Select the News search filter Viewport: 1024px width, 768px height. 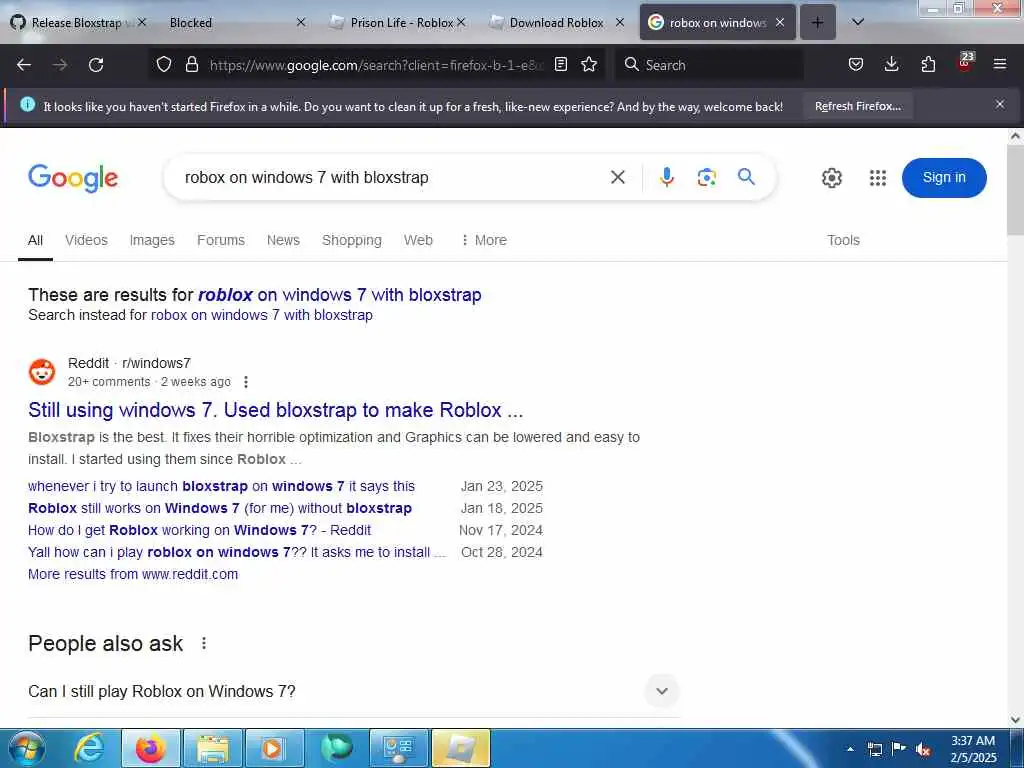click(x=283, y=240)
